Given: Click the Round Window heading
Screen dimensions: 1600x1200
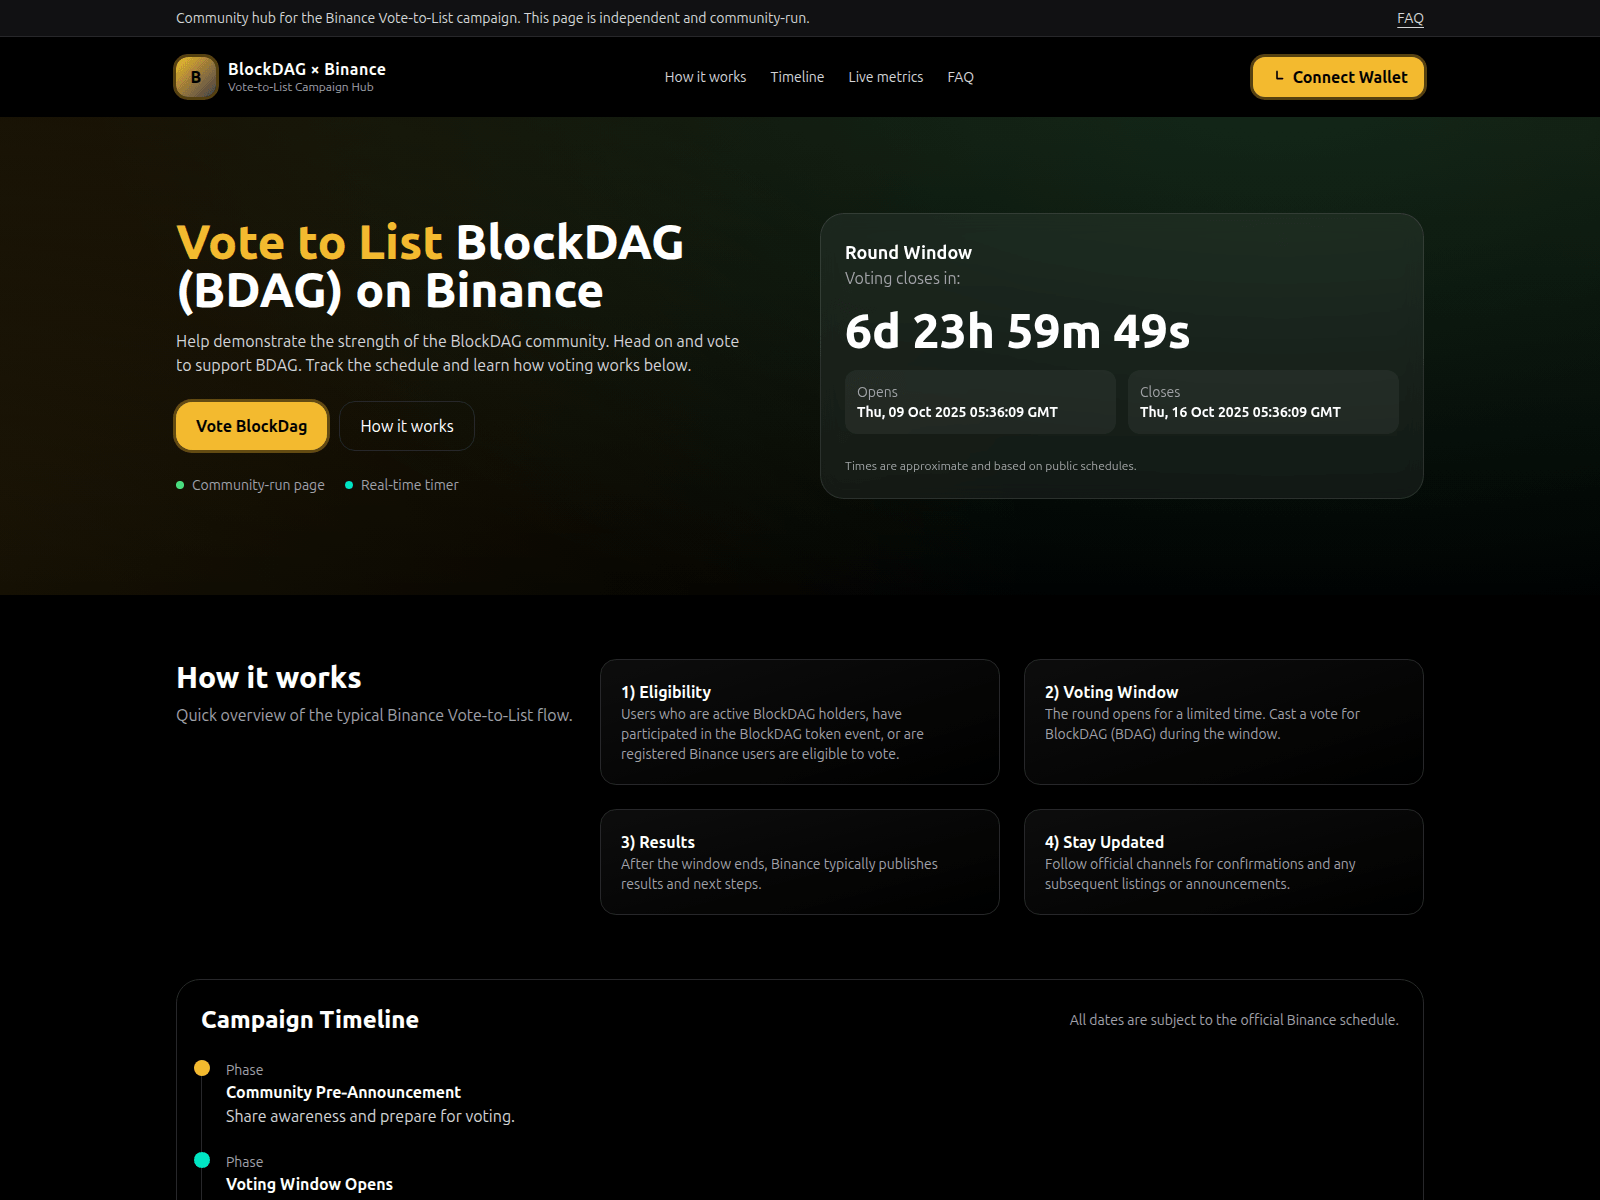Looking at the screenshot, I should [x=908, y=253].
